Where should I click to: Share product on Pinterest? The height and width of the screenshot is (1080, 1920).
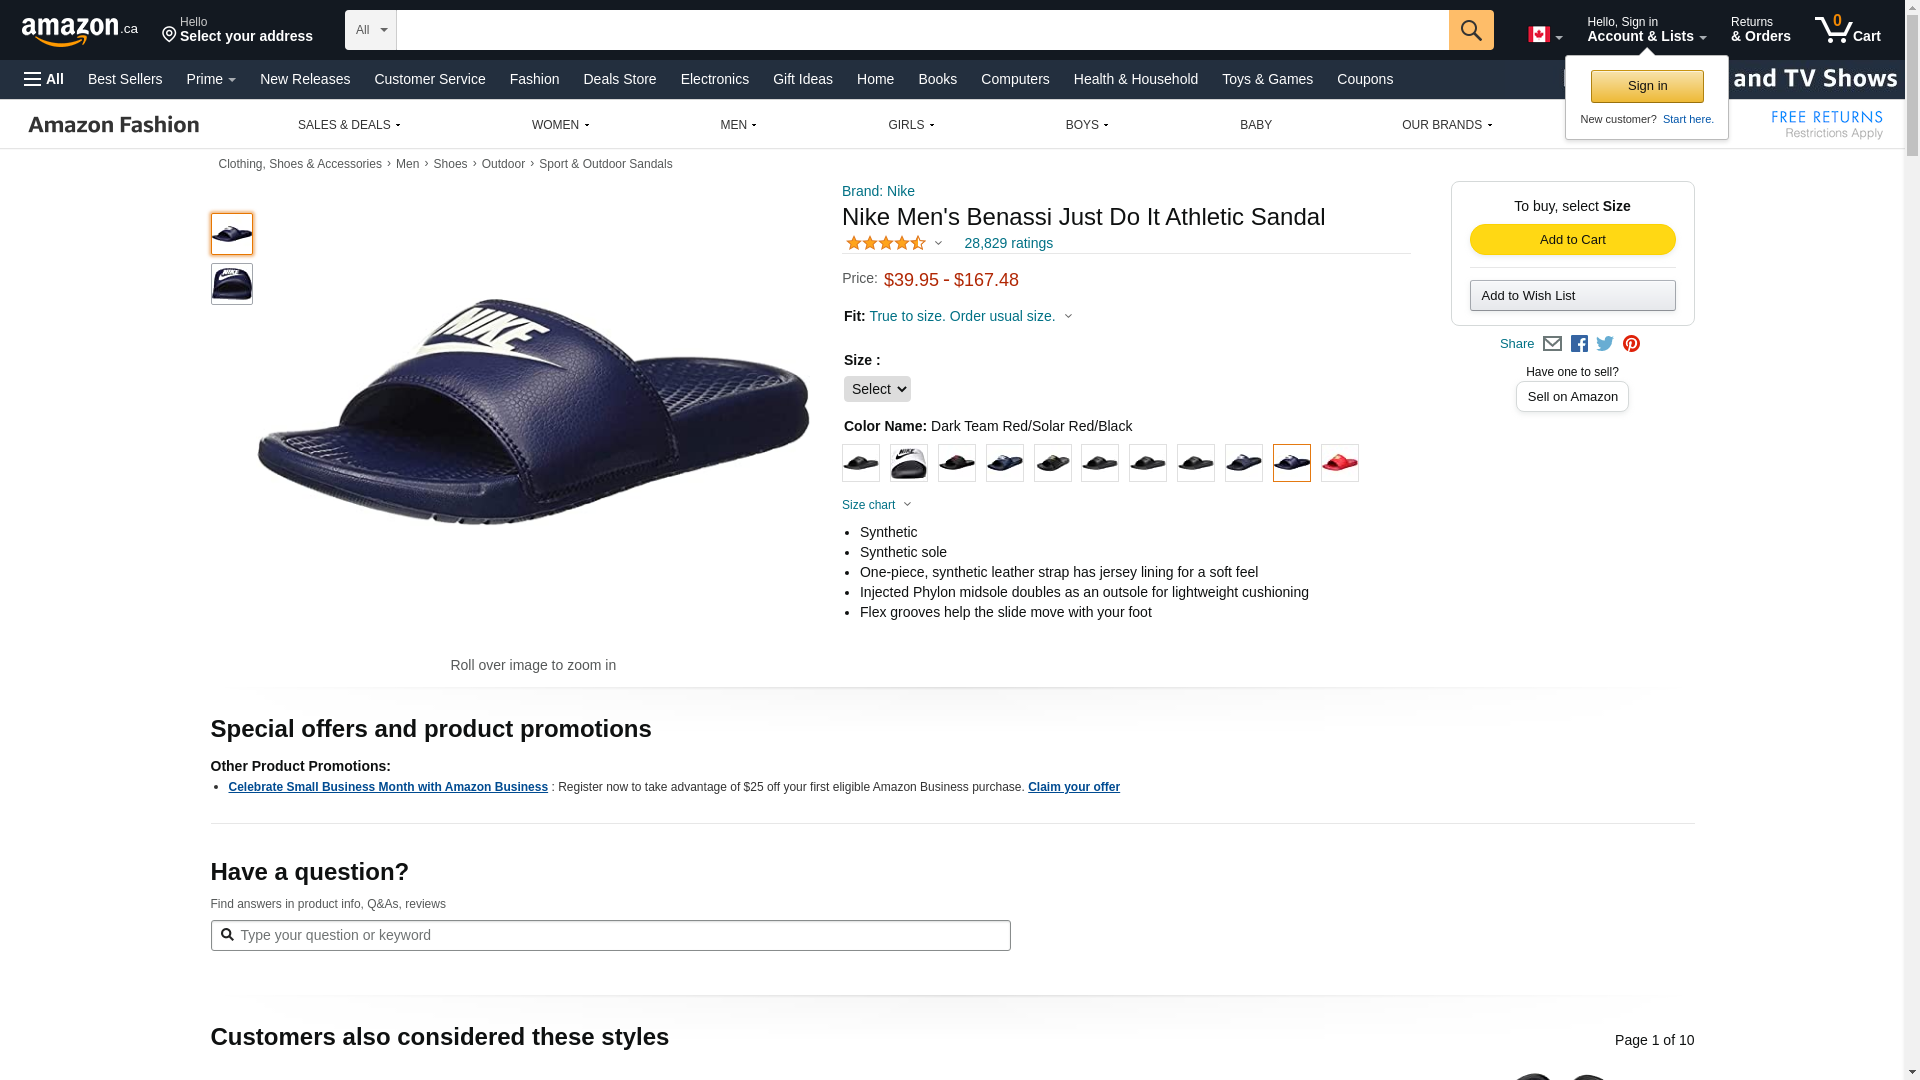(x=1631, y=343)
